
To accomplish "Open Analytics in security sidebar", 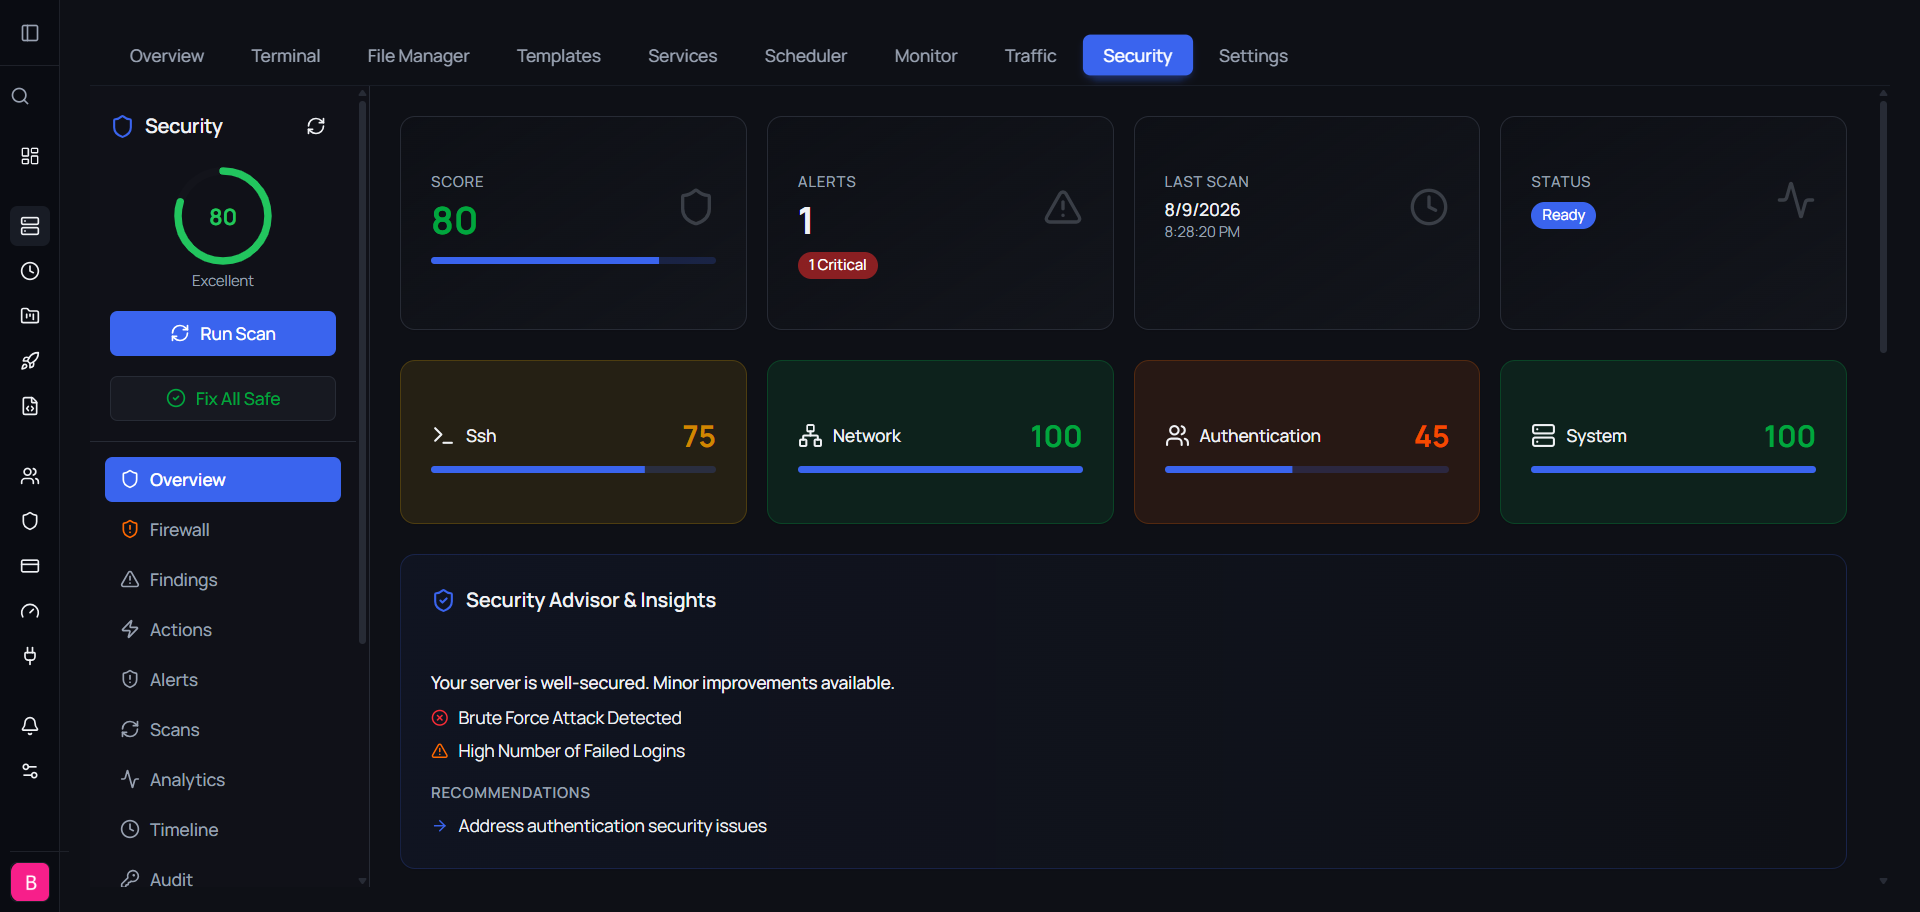I will pyautogui.click(x=223, y=780).
